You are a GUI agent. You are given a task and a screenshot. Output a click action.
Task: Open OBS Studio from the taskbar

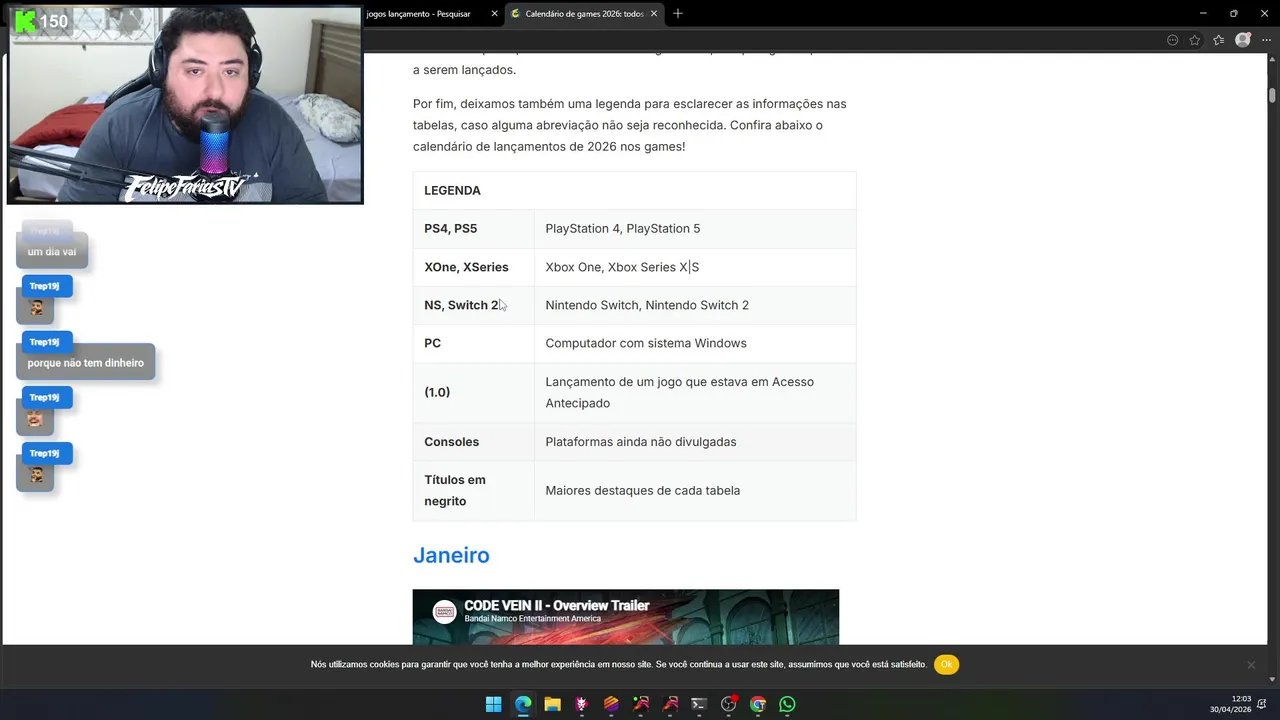[728, 704]
